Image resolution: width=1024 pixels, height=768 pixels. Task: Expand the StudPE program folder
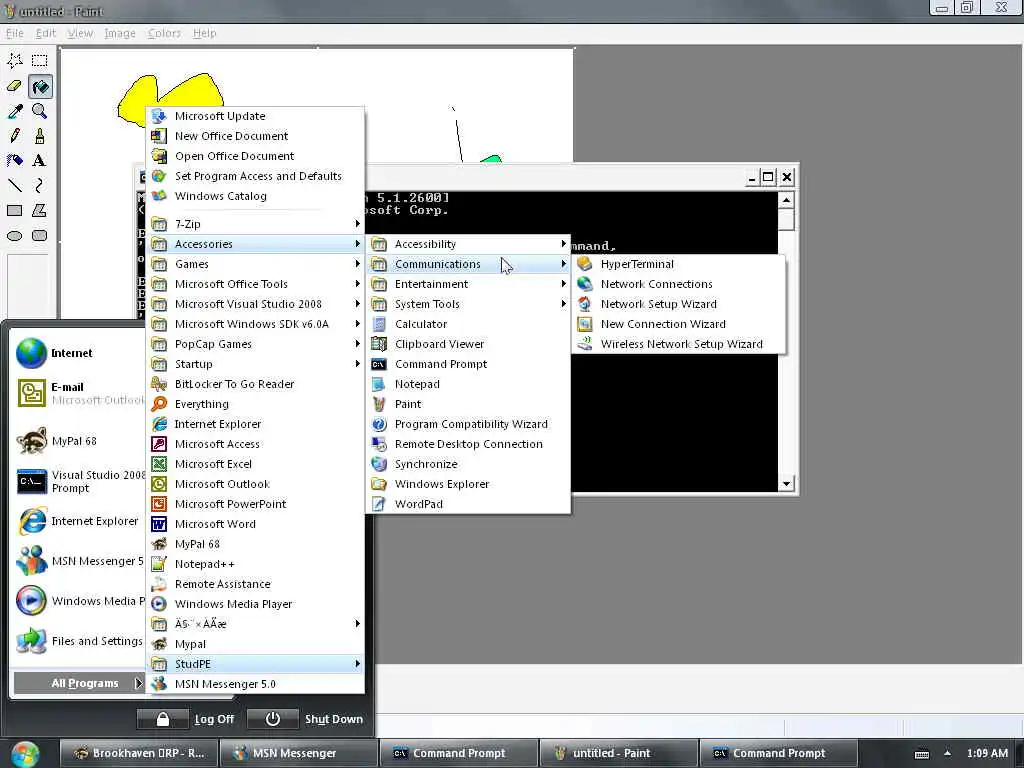pyautogui.click(x=255, y=664)
